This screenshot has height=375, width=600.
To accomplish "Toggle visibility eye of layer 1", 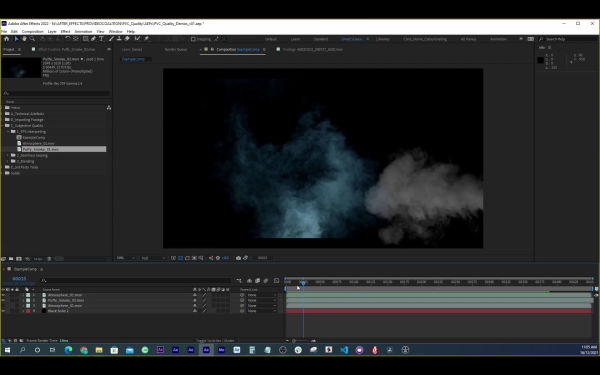I will point(3,295).
